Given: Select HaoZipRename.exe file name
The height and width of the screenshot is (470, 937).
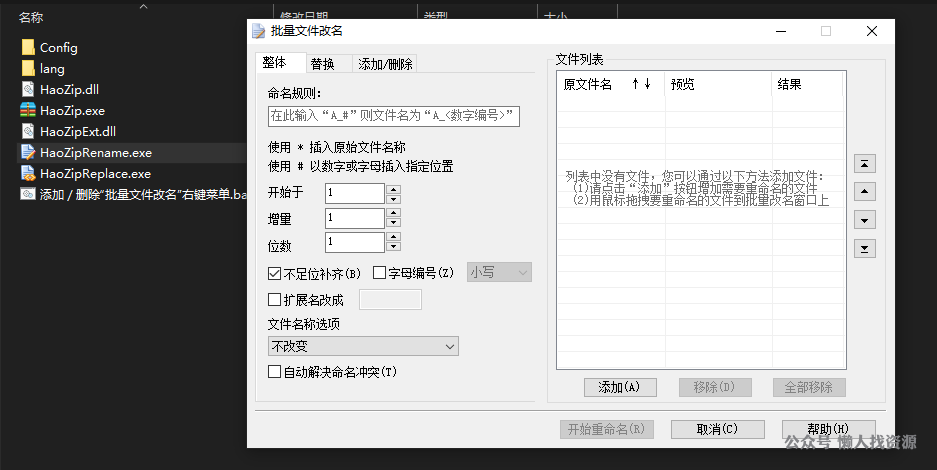Looking at the screenshot, I should (x=96, y=152).
